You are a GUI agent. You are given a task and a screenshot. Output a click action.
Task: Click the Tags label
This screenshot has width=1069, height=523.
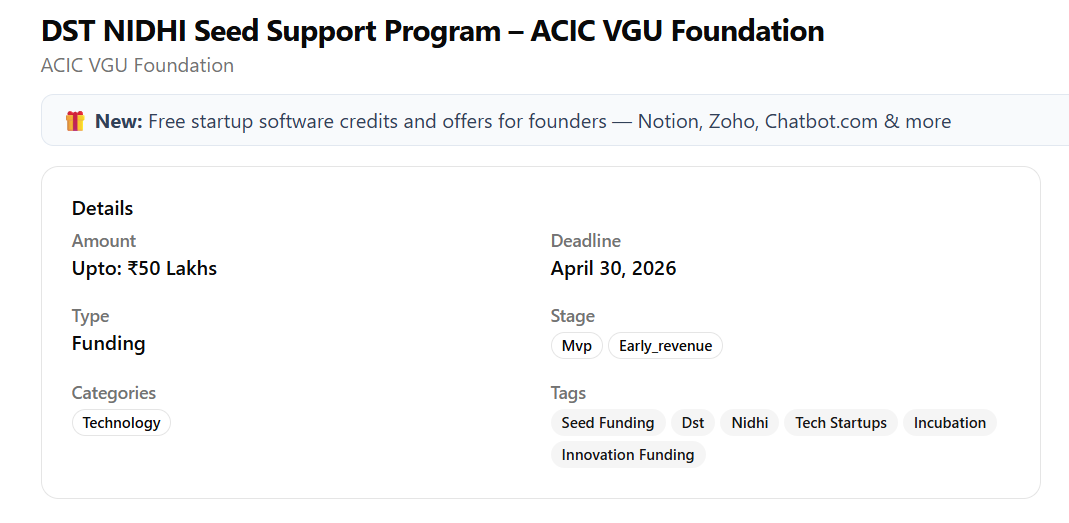568,393
